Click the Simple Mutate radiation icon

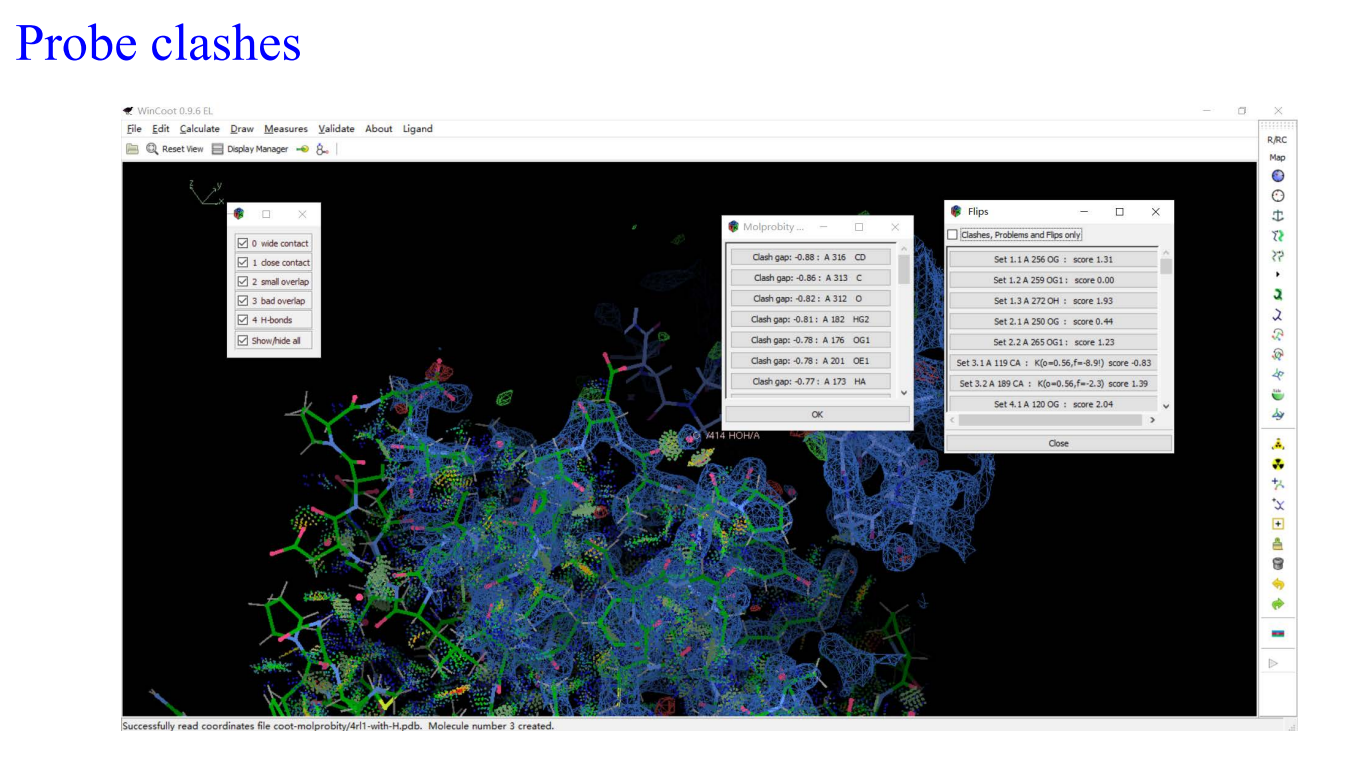[1277, 464]
